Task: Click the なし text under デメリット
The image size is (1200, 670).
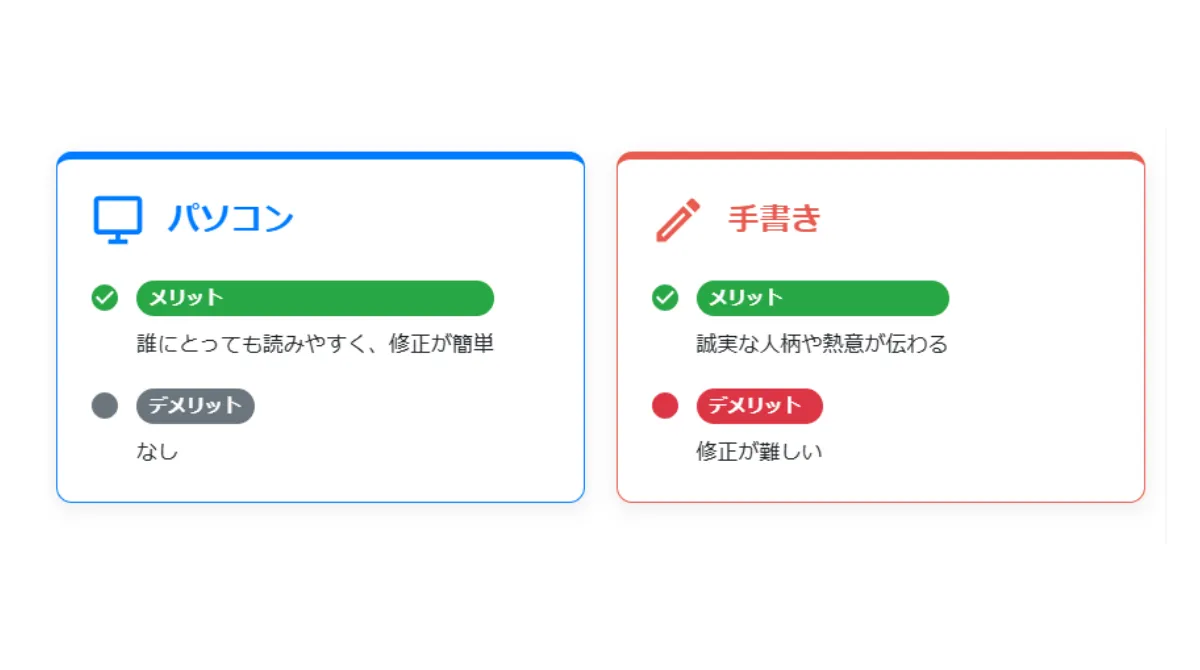Action: 157,452
